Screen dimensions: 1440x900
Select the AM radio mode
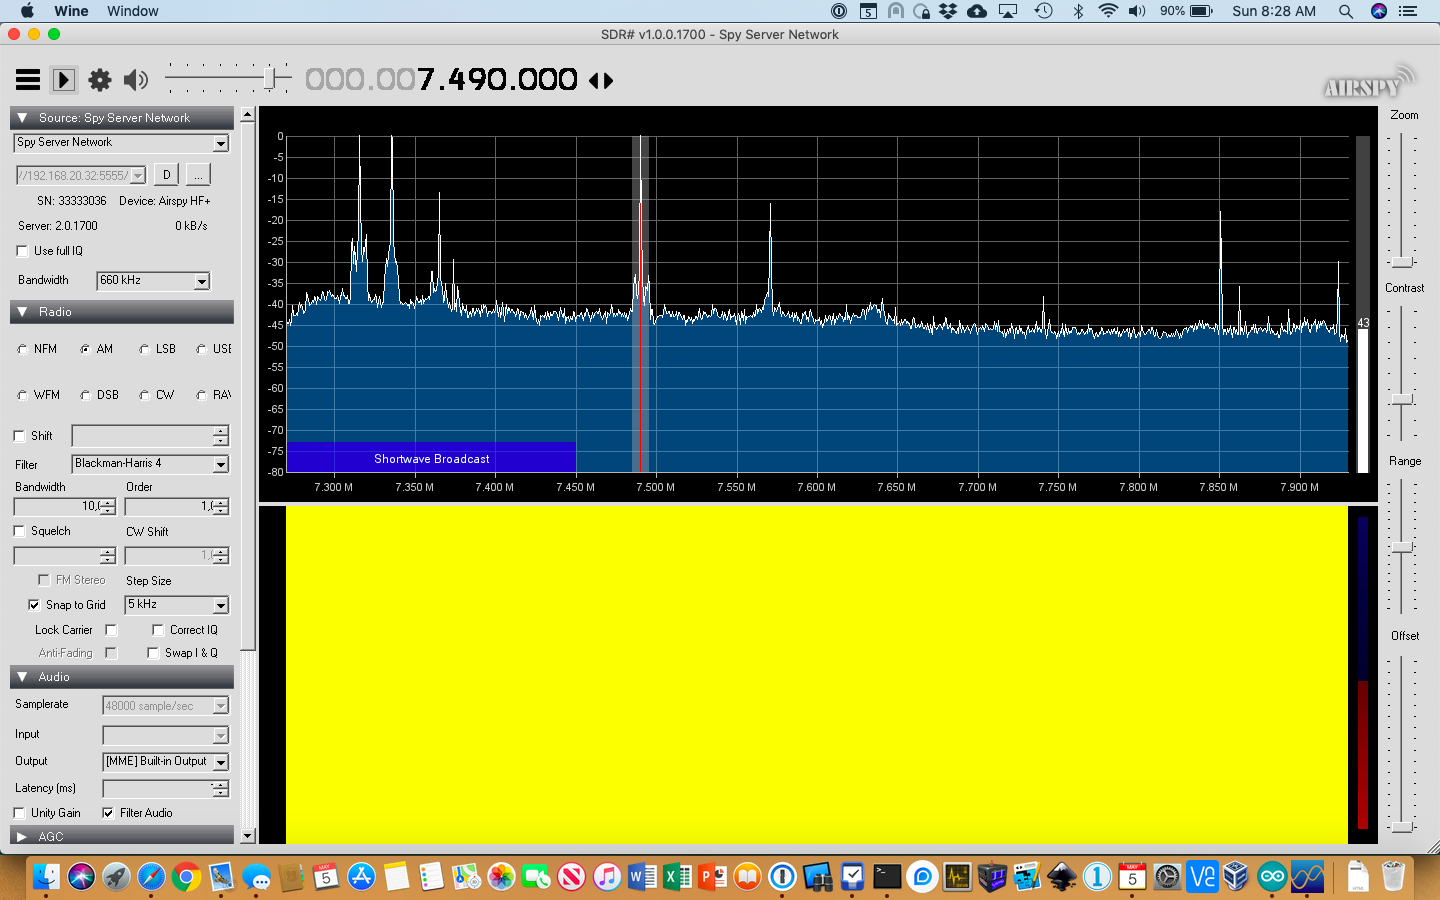click(85, 349)
